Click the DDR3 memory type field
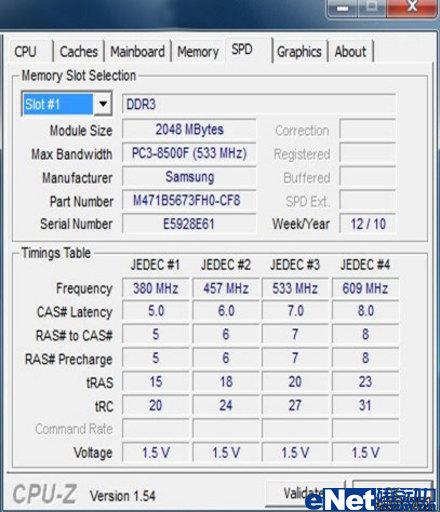The image size is (440, 512). point(259,104)
